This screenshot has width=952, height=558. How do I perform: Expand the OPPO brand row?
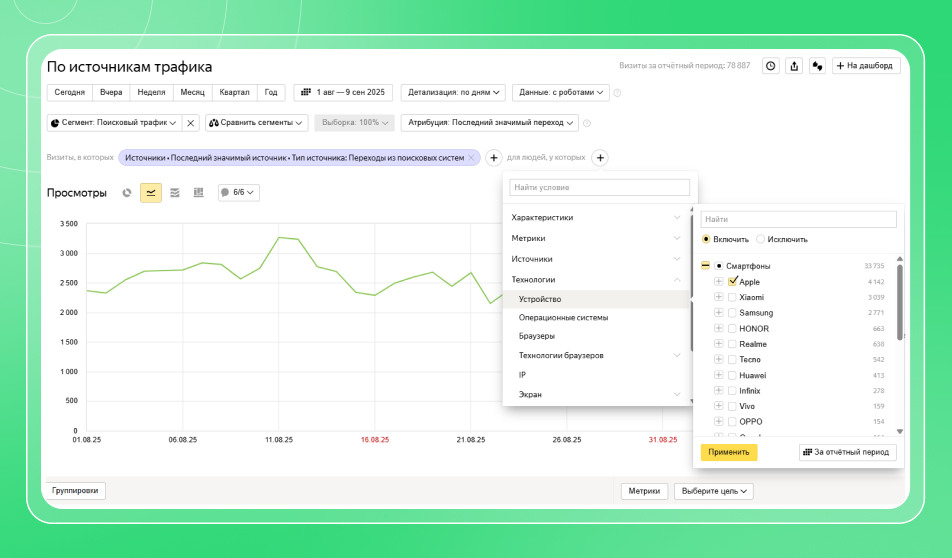(718, 421)
